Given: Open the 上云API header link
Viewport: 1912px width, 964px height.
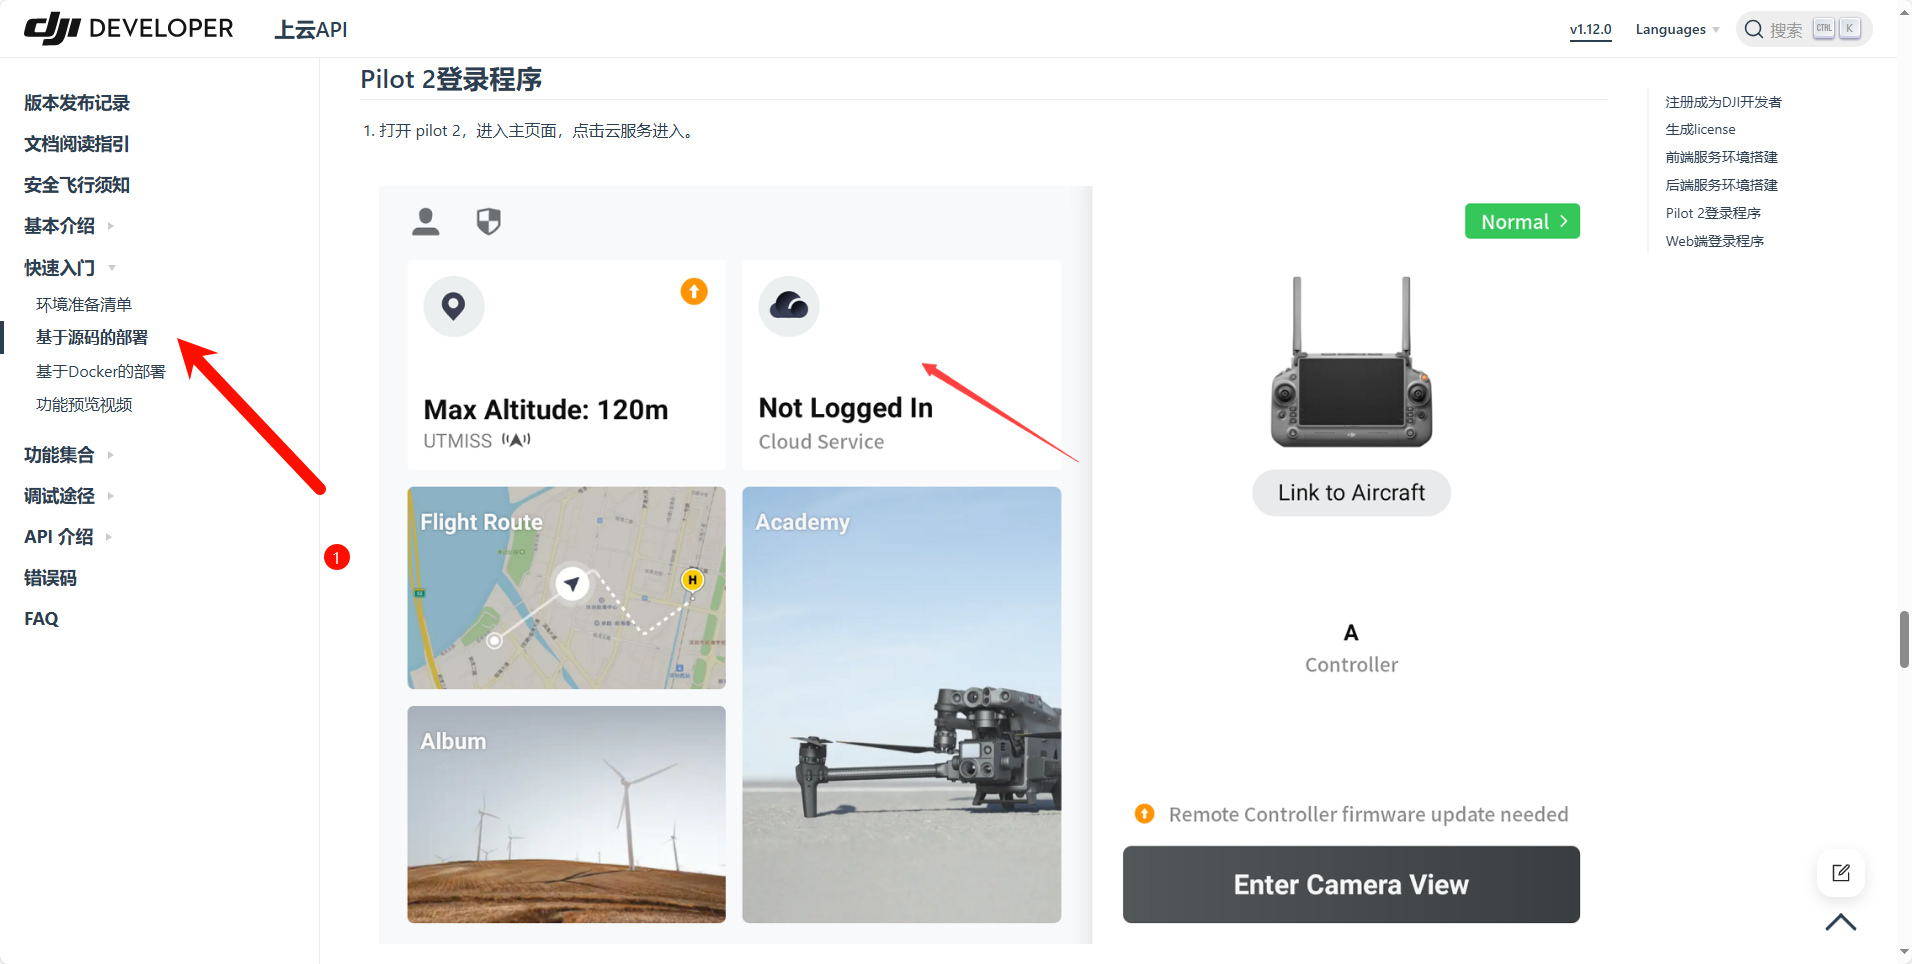Looking at the screenshot, I should pyautogui.click(x=311, y=29).
